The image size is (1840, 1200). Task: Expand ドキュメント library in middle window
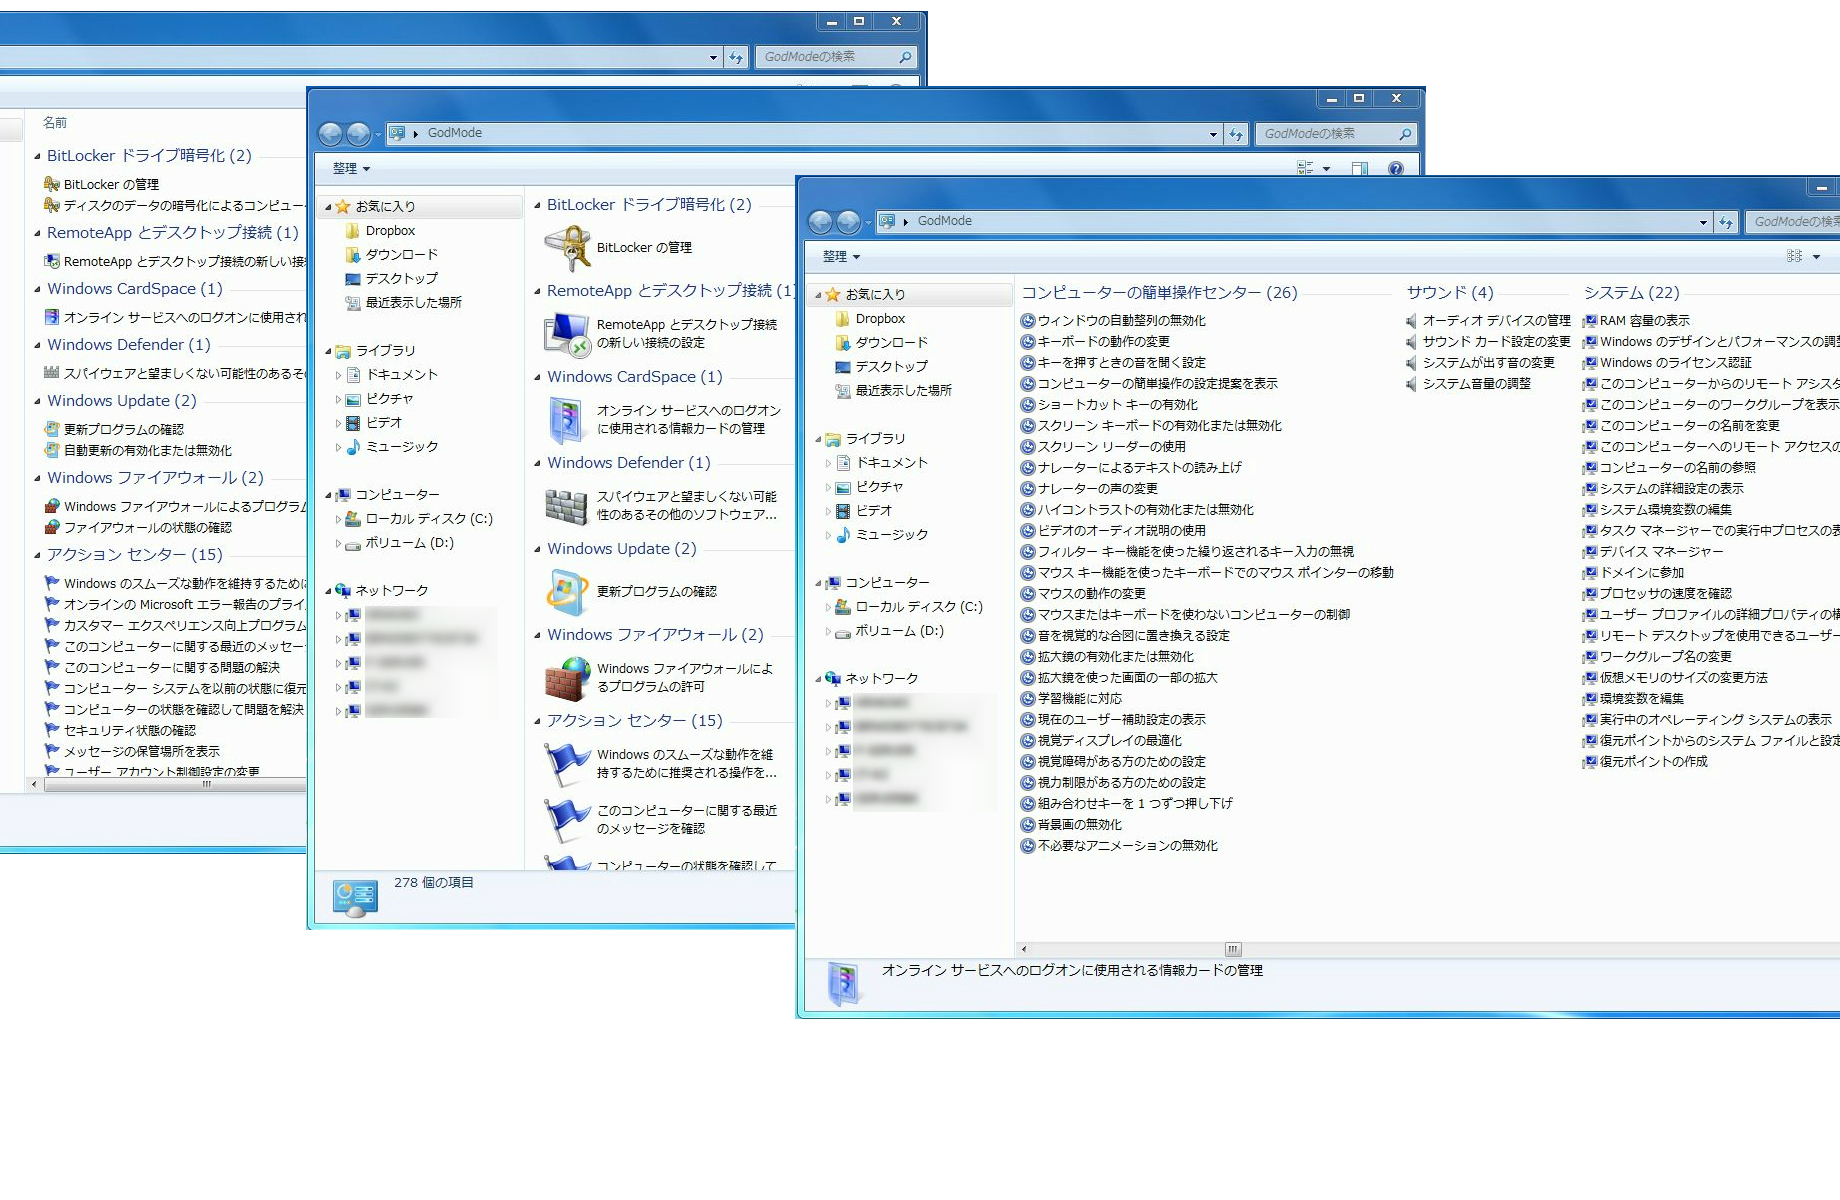338,375
